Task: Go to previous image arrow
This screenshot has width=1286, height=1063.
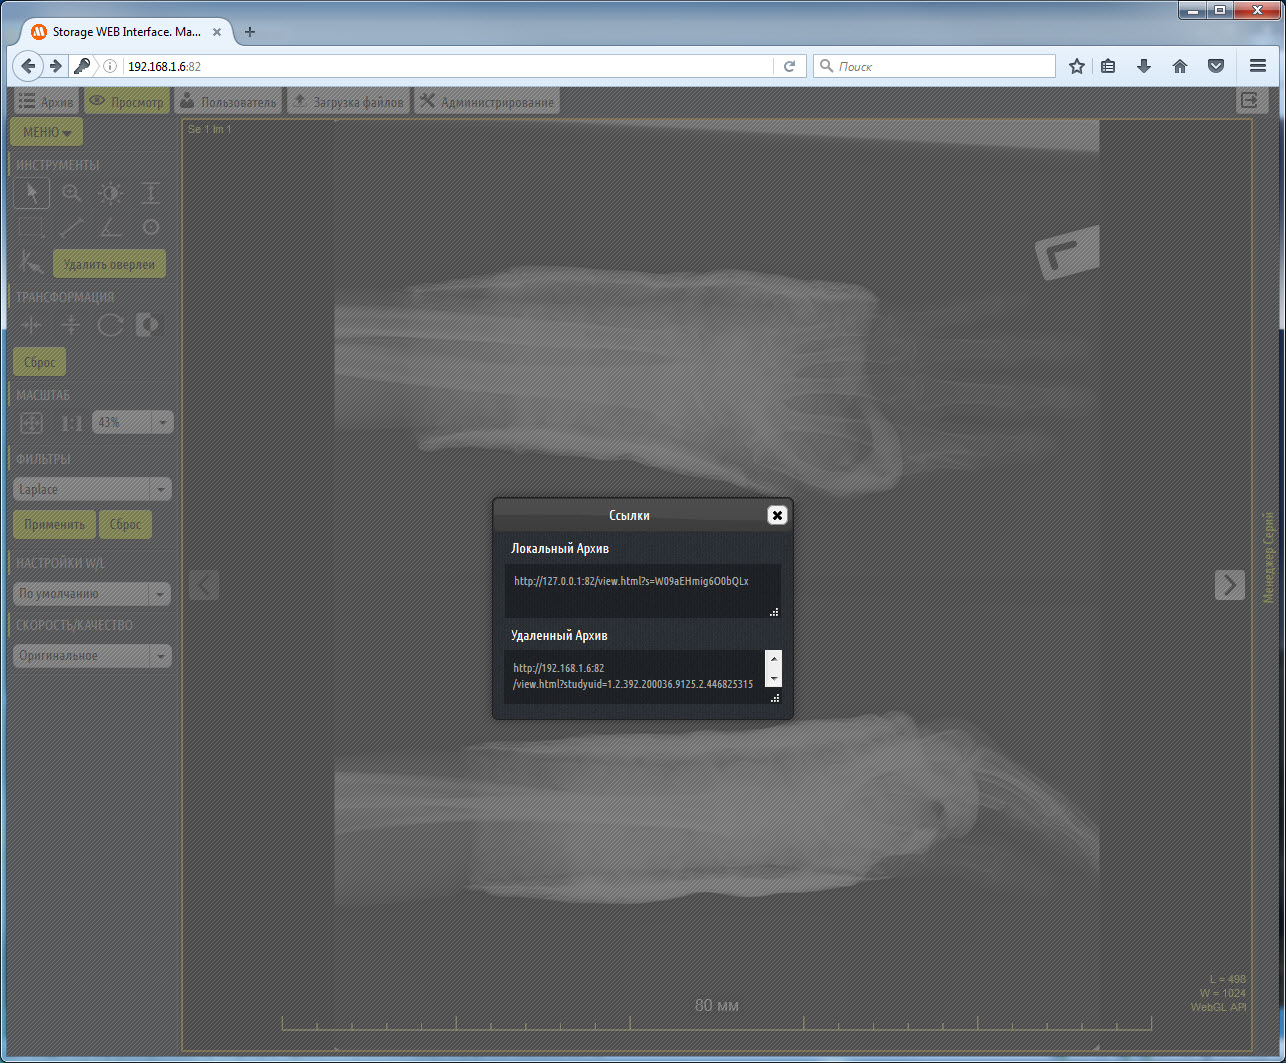Action: tap(203, 585)
